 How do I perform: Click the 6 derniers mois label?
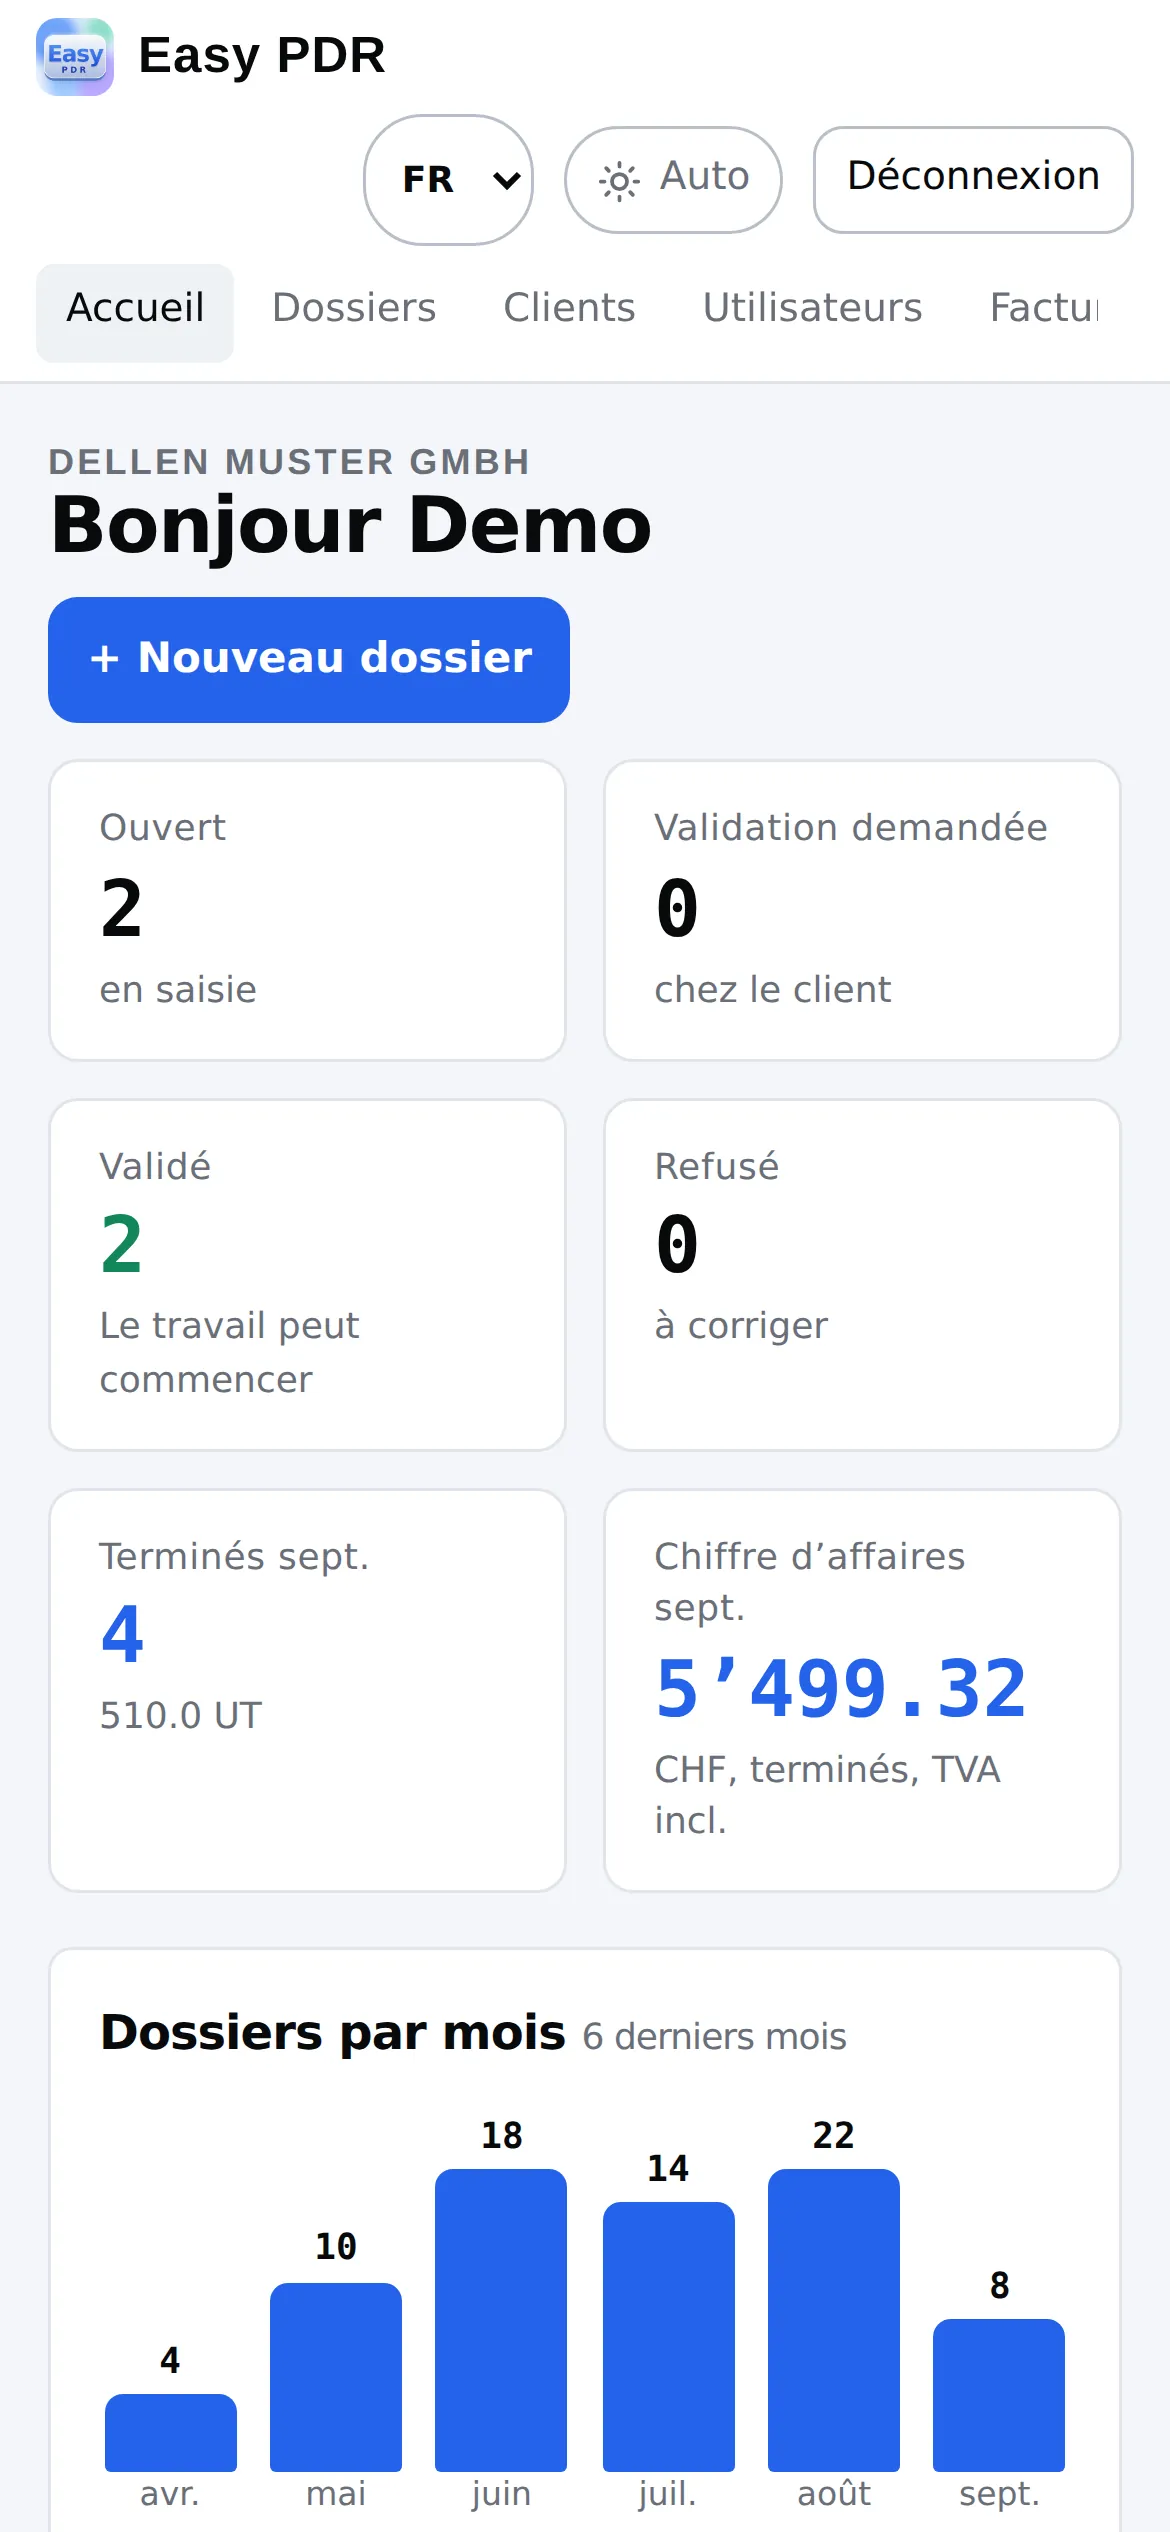coord(715,2037)
